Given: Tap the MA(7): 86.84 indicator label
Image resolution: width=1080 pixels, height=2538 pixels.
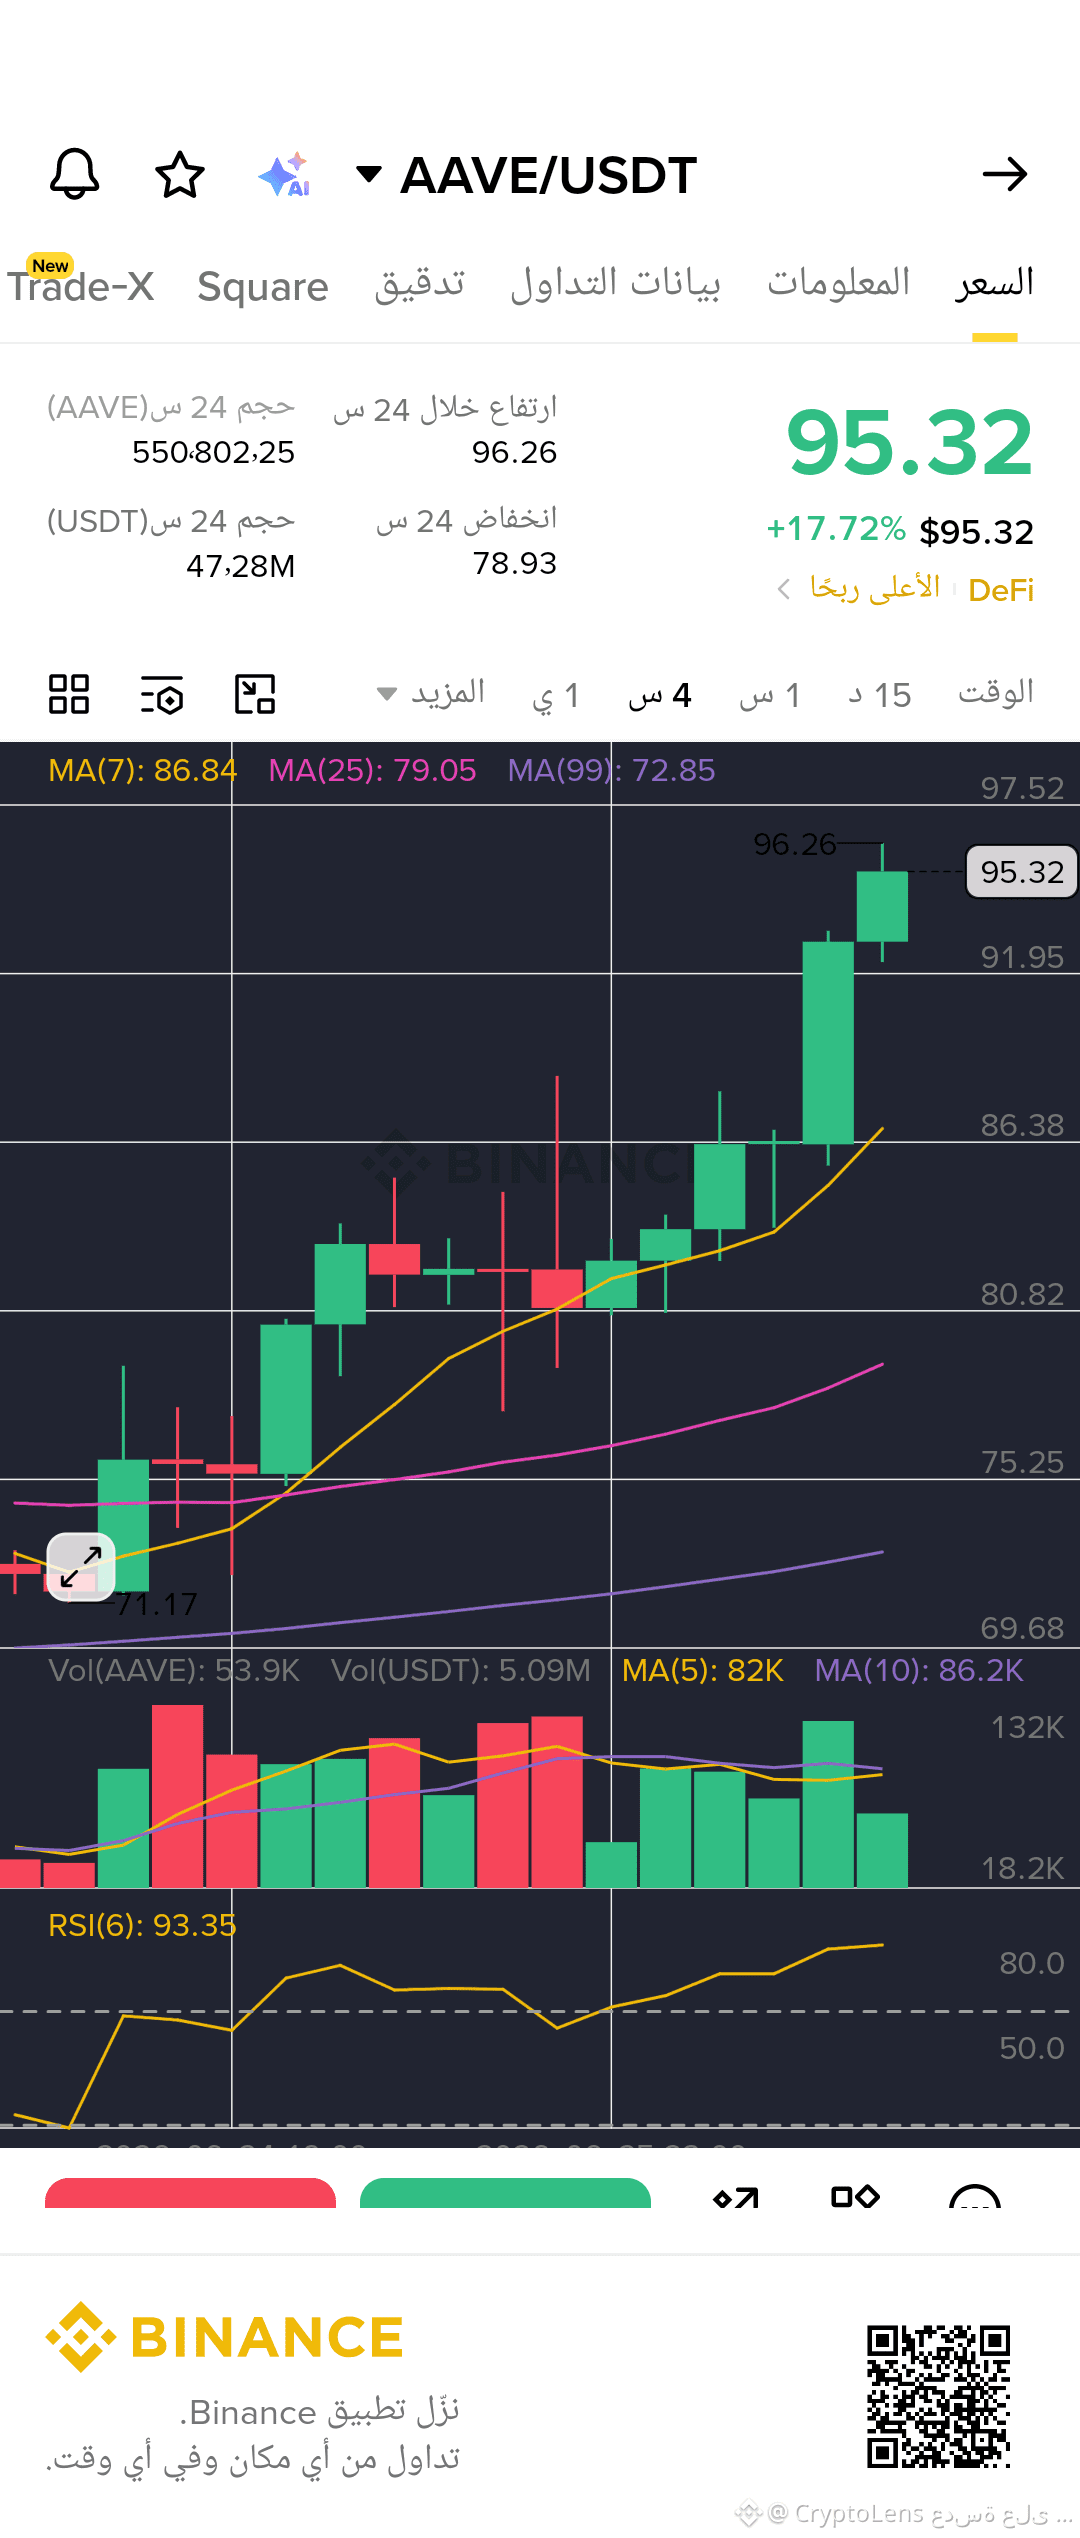Looking at the screenshot, I should click(x=143, y=770).
